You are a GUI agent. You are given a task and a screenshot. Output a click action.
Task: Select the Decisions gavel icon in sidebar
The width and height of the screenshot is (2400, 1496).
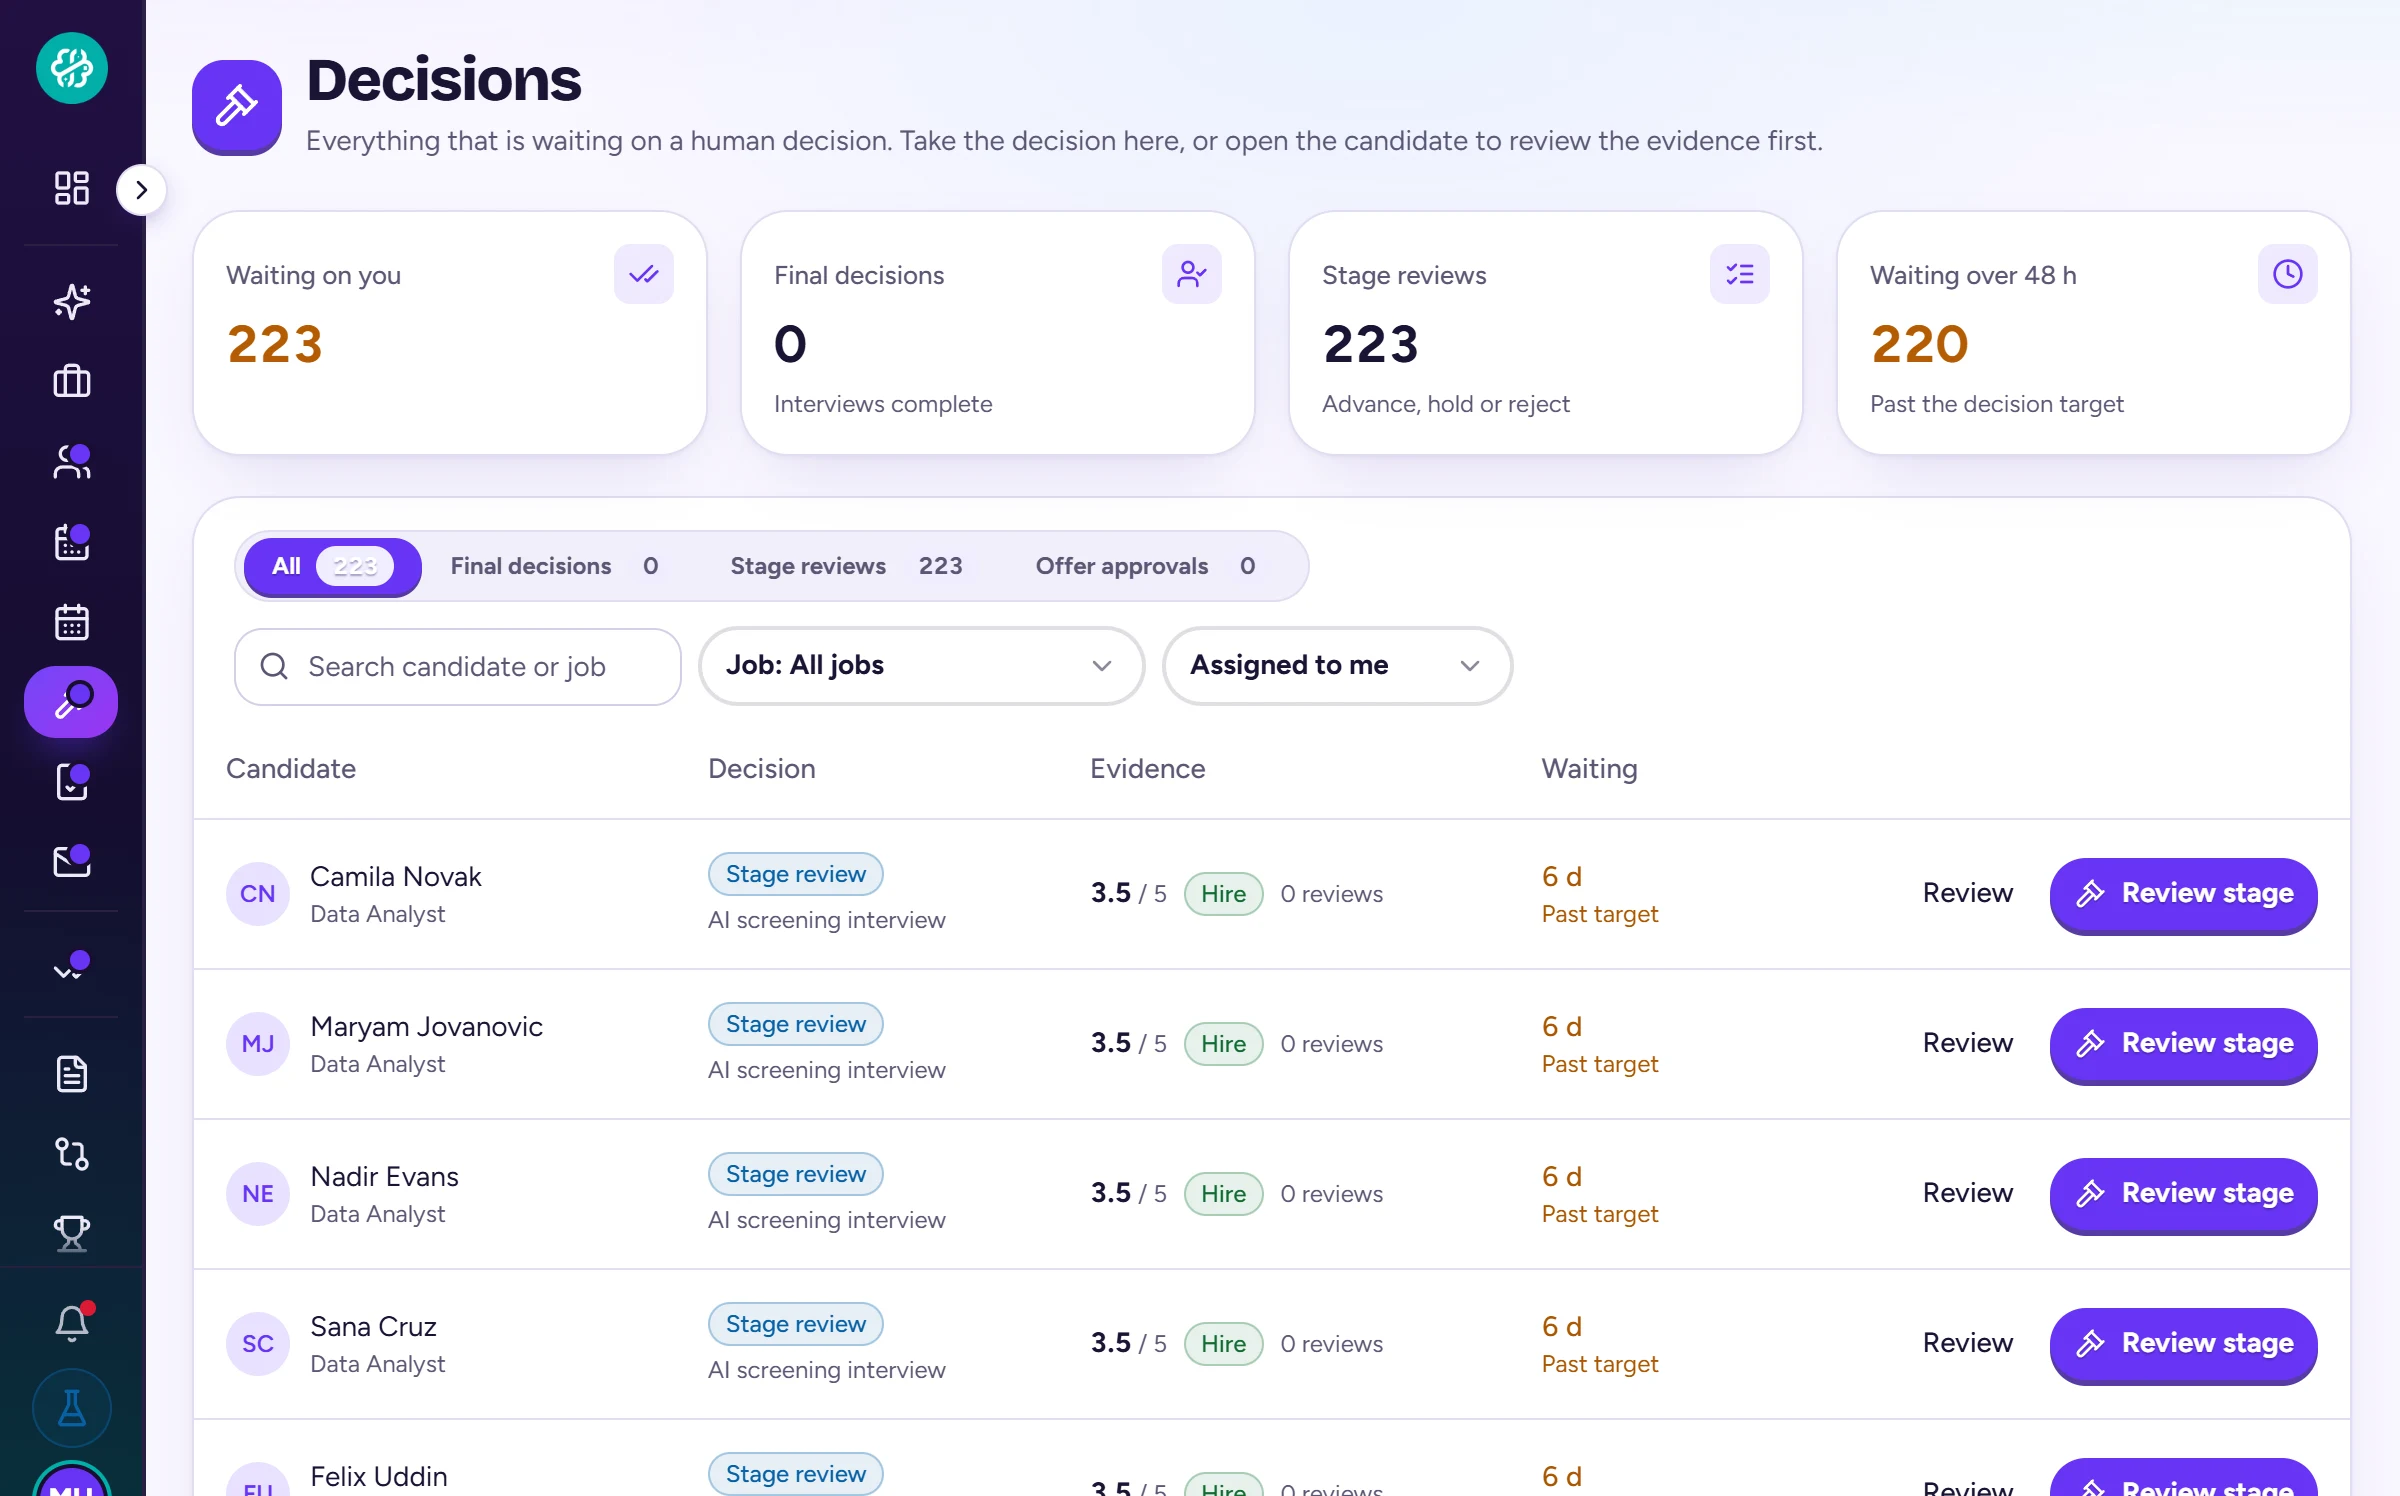click(71, 702)
